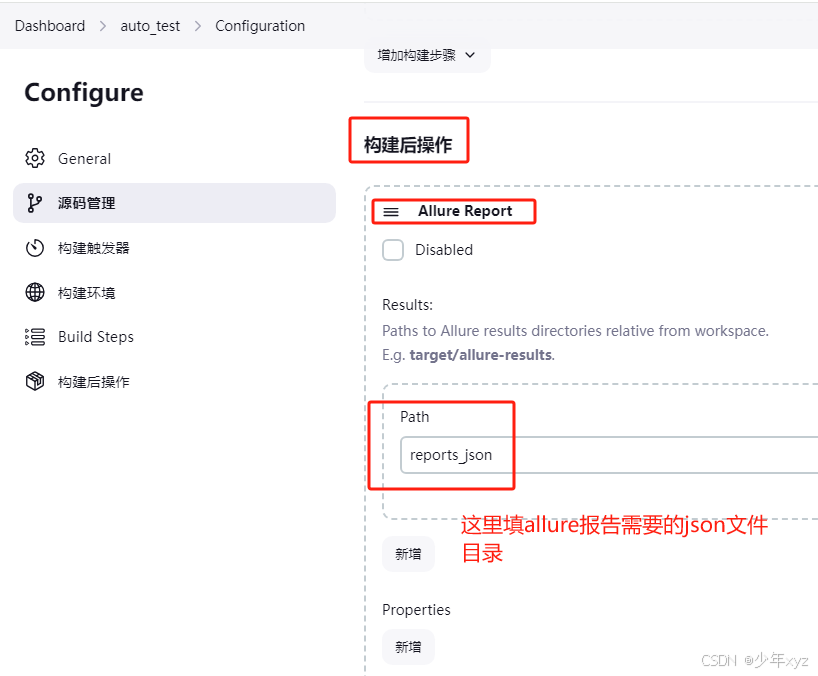Click 新增 button under Properties
The width and height of the screenshot is (818, 676).
pos(408,647)
